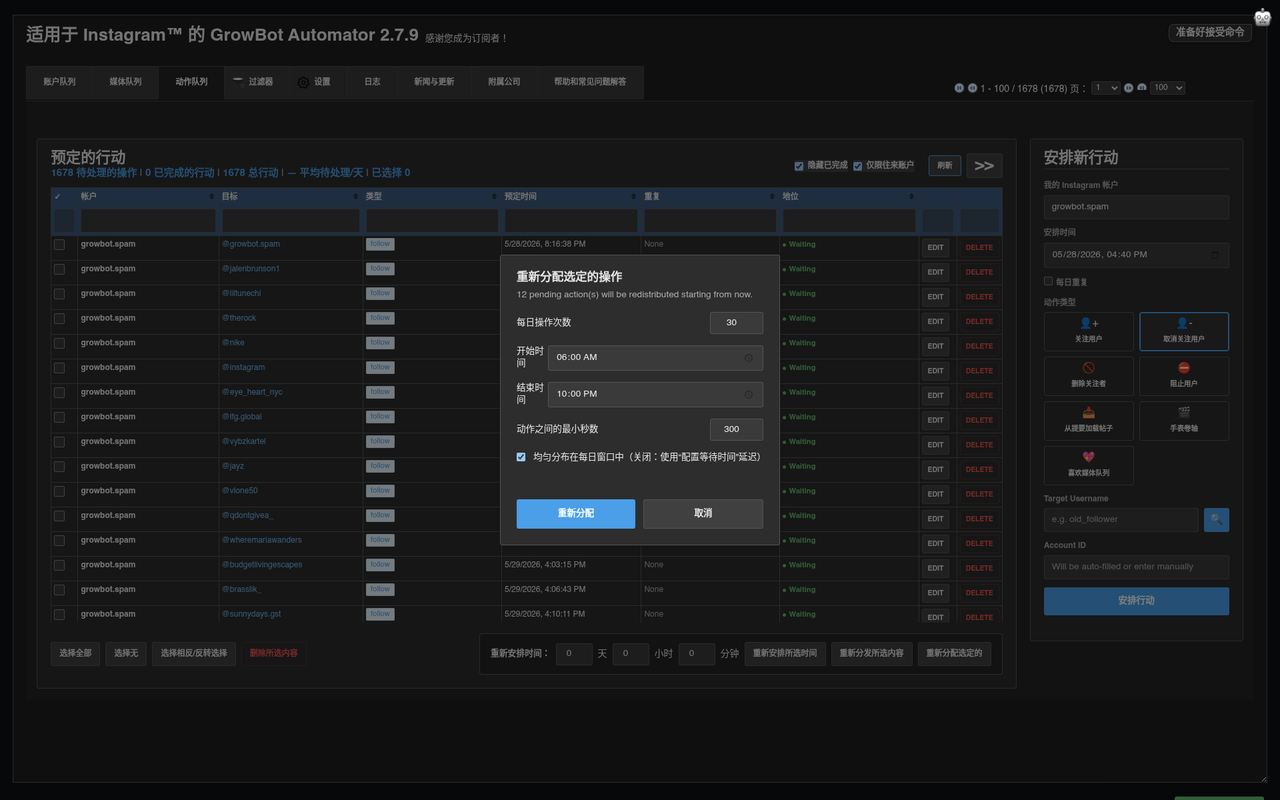
Task: Click the 刷新 refresh button
Action: click(x=945, y=166)
